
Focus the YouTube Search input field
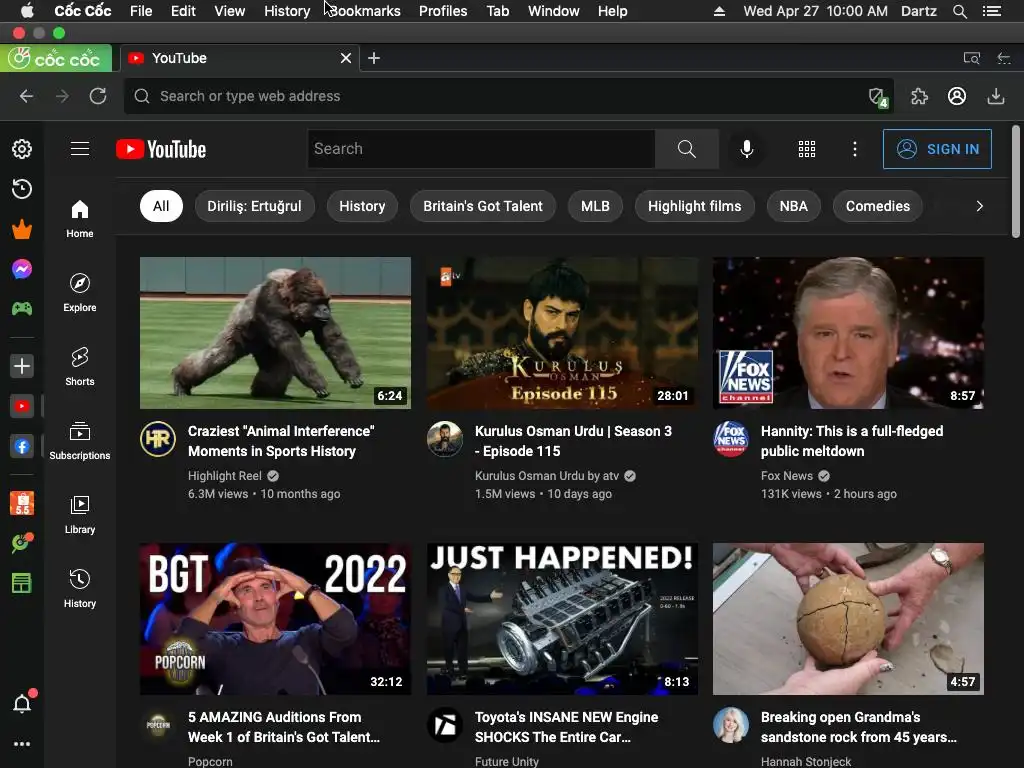point(481,149)
